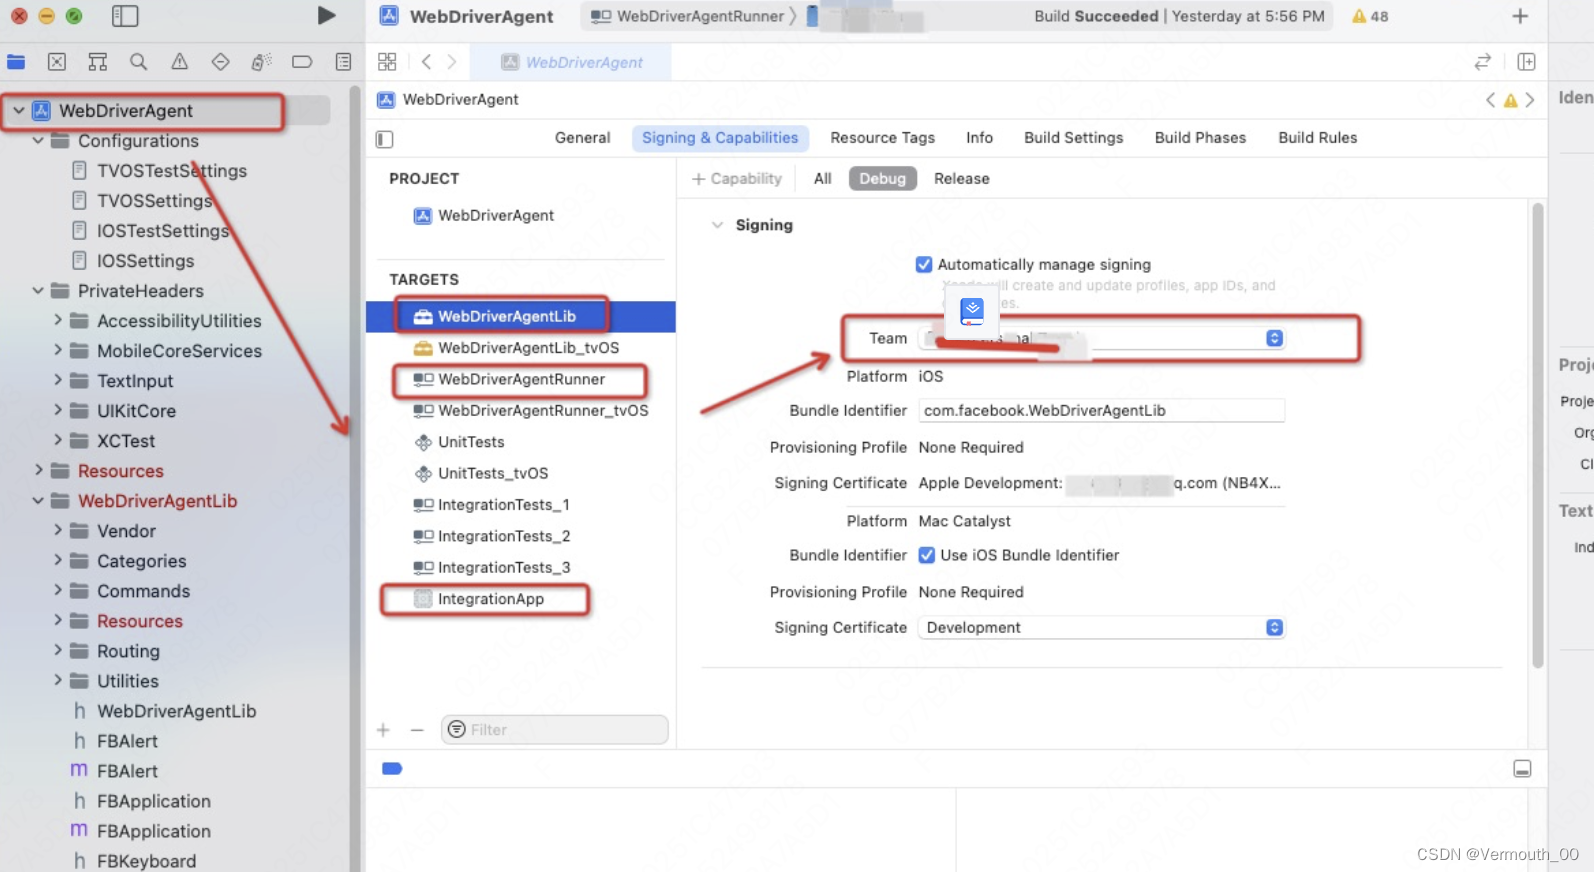The image size is (1594, 872).
Task: Open the Signing Certificate Development dropdown
Action: (1101, 628)
